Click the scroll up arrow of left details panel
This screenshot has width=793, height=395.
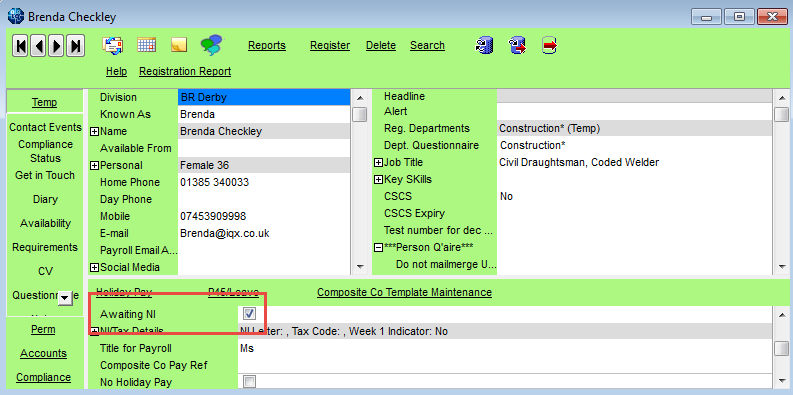tap(360, 98)
